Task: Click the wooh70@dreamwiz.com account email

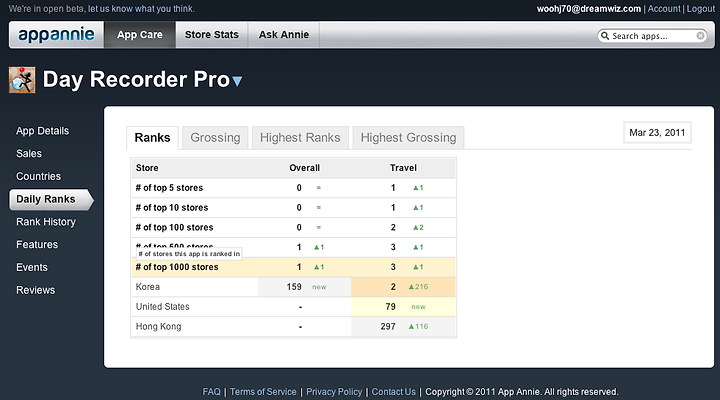Action: (x=589, y=9)
